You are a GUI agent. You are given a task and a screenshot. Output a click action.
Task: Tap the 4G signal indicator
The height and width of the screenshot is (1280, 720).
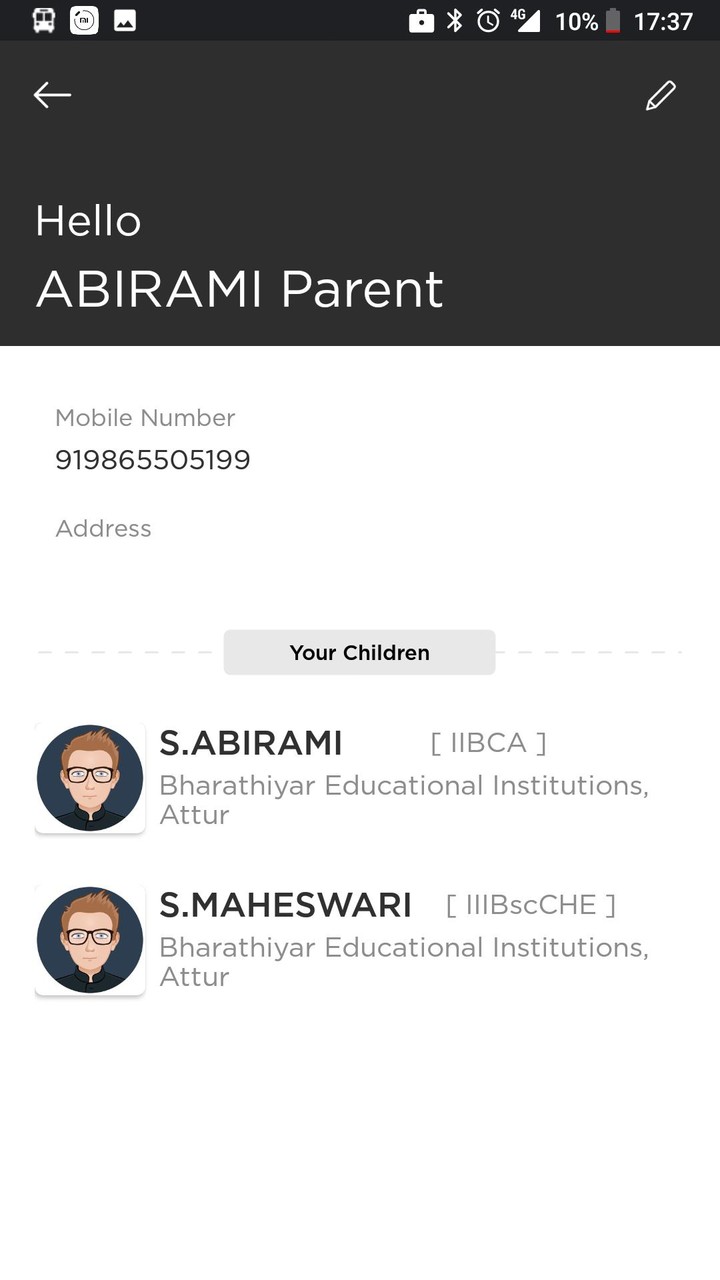(x=524, y=21)
